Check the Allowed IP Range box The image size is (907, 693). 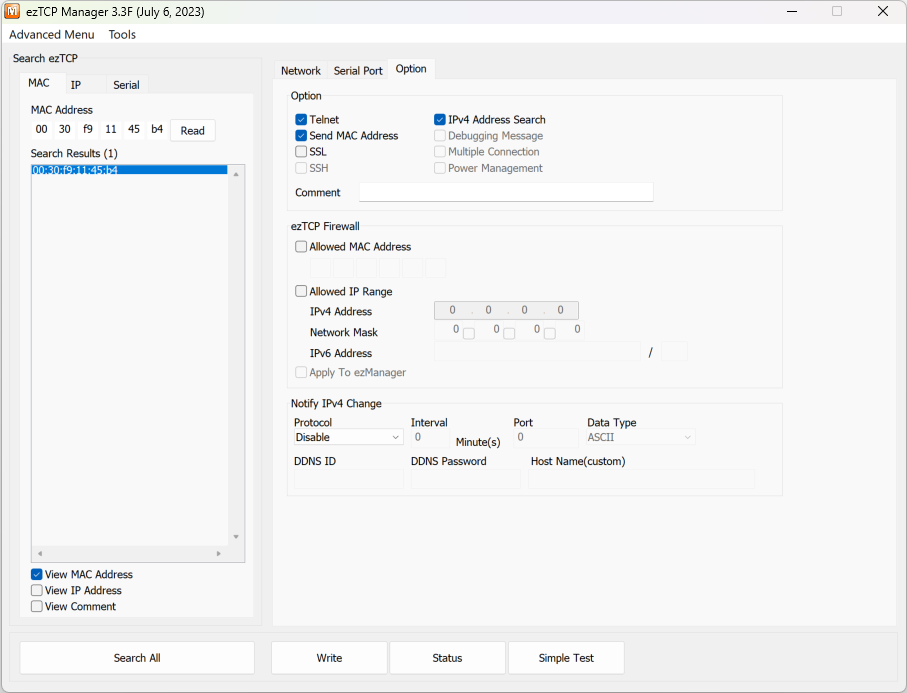[301, 292]
